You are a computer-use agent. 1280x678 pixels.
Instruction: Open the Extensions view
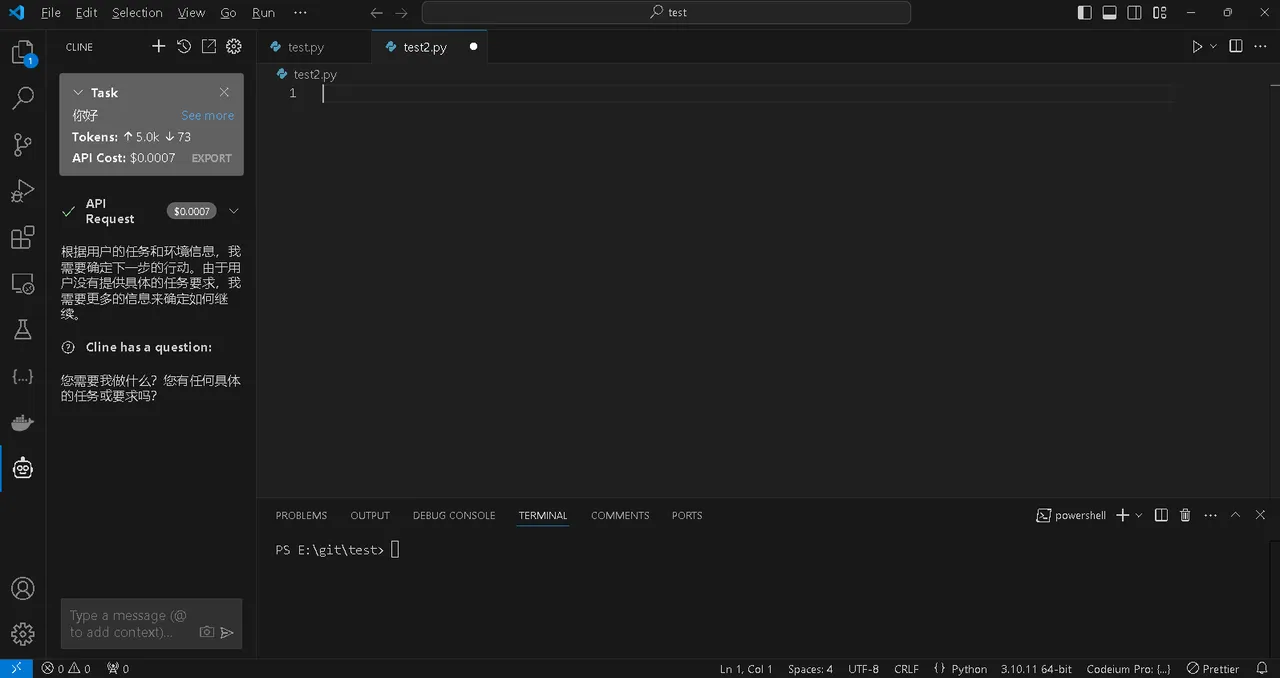tap(22, 237)
